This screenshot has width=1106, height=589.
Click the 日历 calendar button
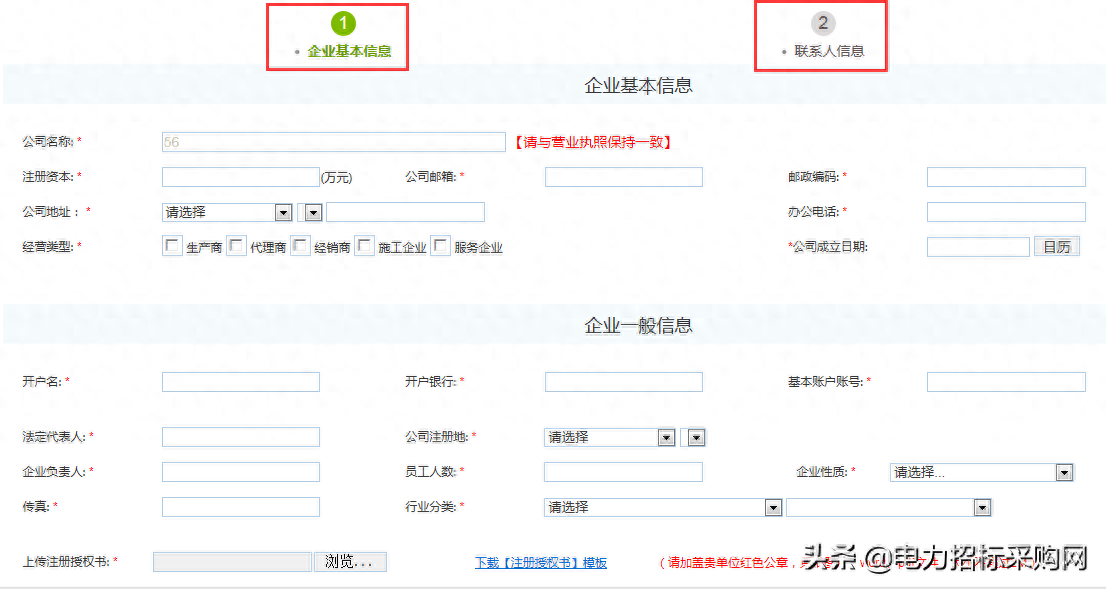1056,246
